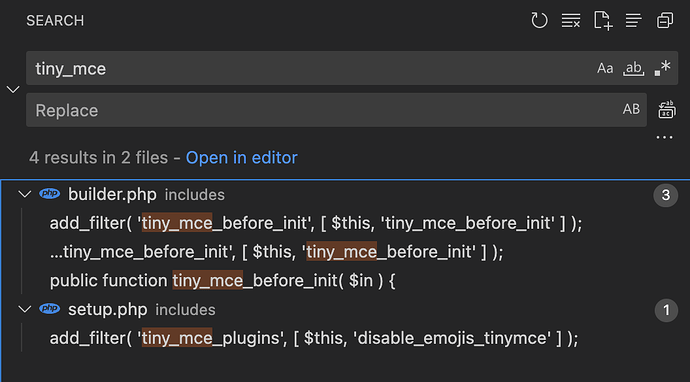Refresh the search results
This screenshot has width=690, height=382.
click(539, 20)
